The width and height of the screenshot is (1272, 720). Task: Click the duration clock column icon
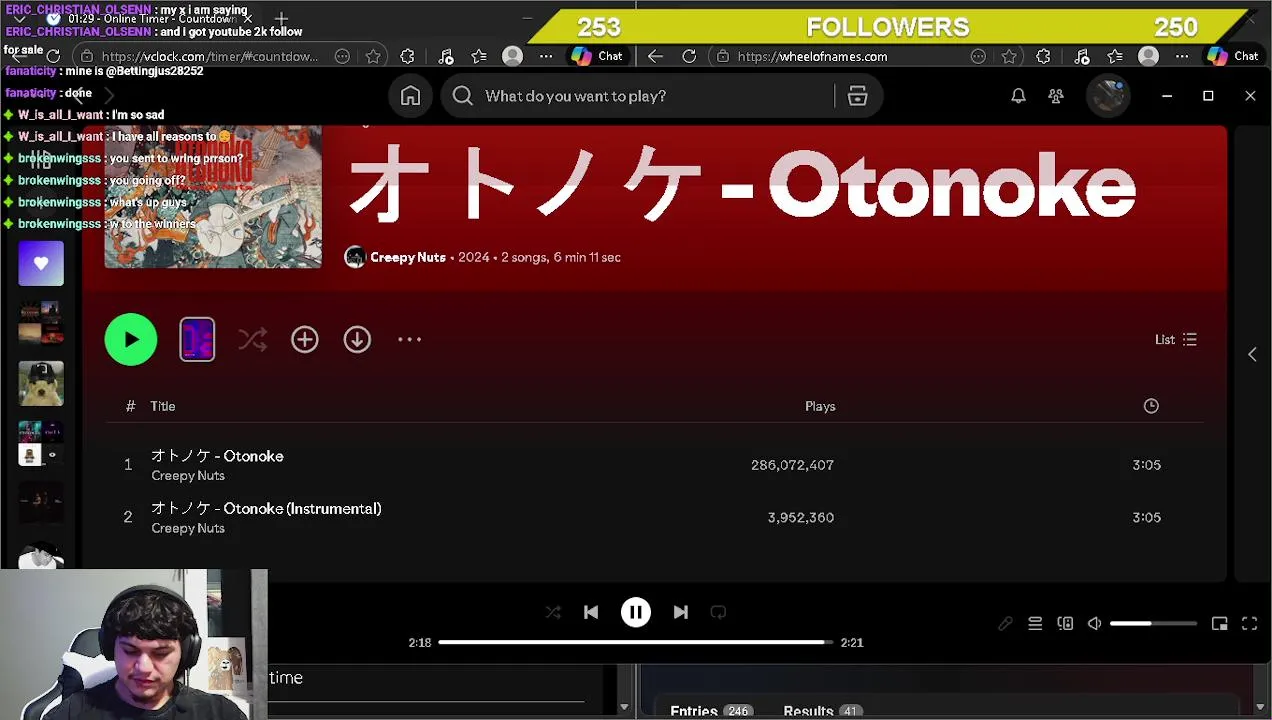click(x=1151, y=406)
